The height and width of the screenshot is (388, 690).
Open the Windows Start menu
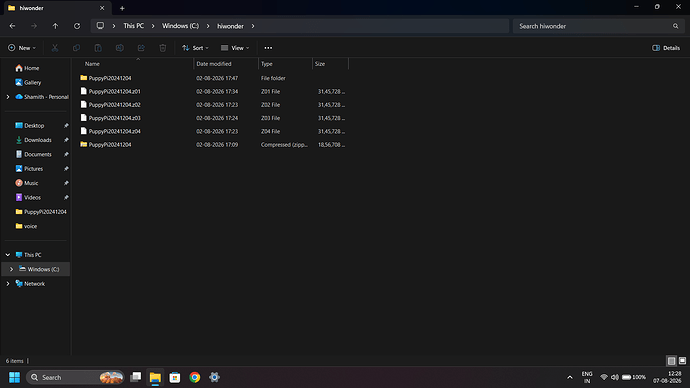pos(15,377)
